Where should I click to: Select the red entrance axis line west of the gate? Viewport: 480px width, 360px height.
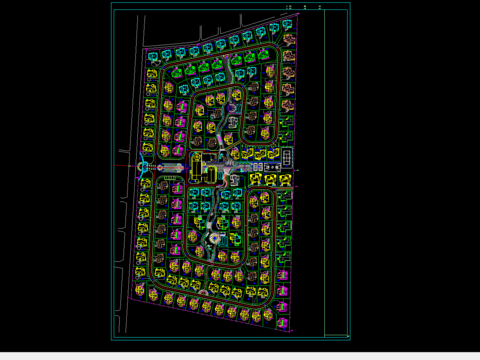(x=126, y=166)
